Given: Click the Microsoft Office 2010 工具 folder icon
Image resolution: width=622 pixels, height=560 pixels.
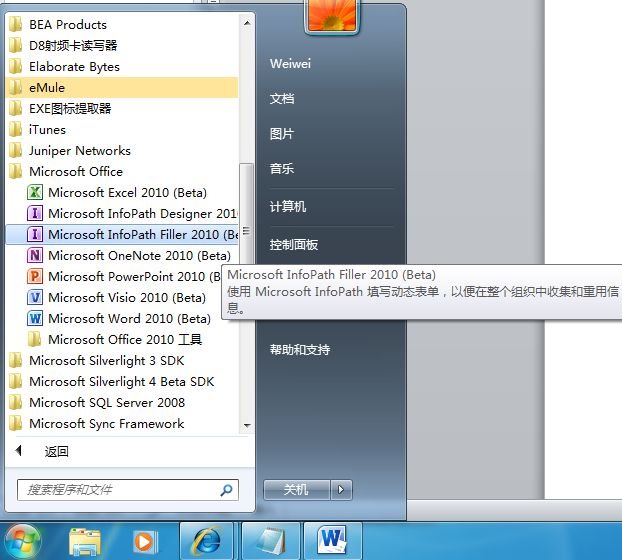Looking at the screenshot, I should pyautogui.click(x=35, y=339).
